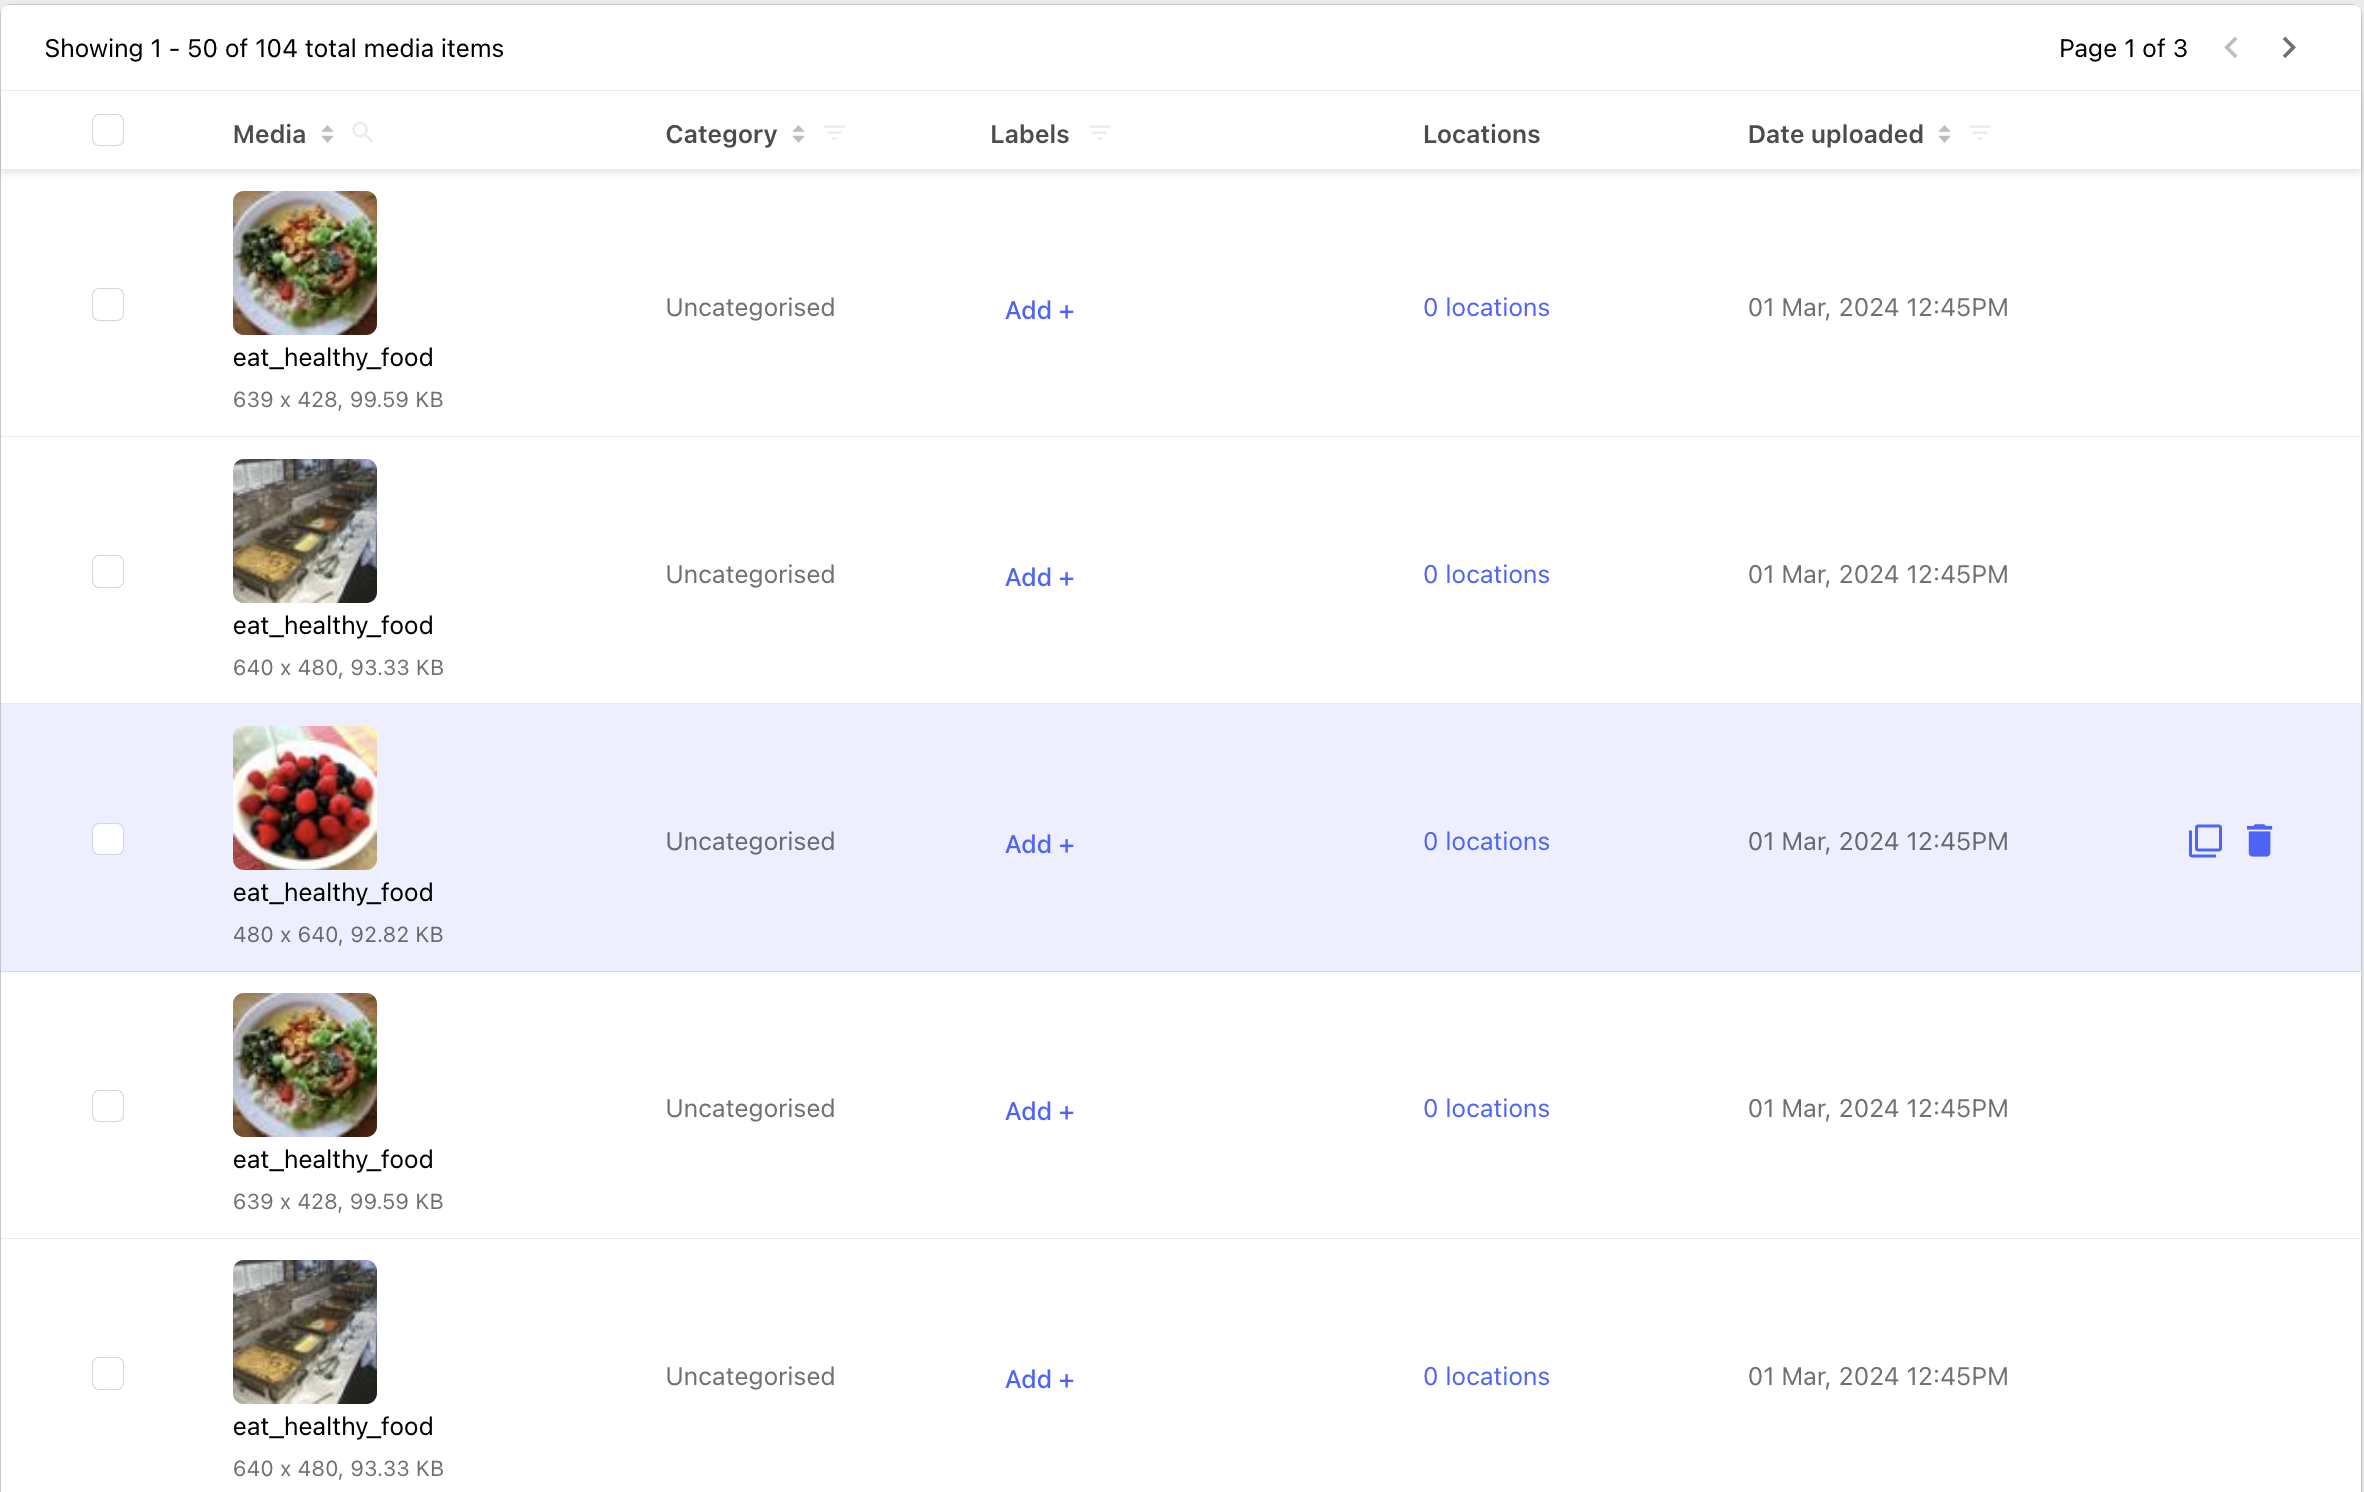
Task: Sort the table by Category
Action: tap(798, 134)
